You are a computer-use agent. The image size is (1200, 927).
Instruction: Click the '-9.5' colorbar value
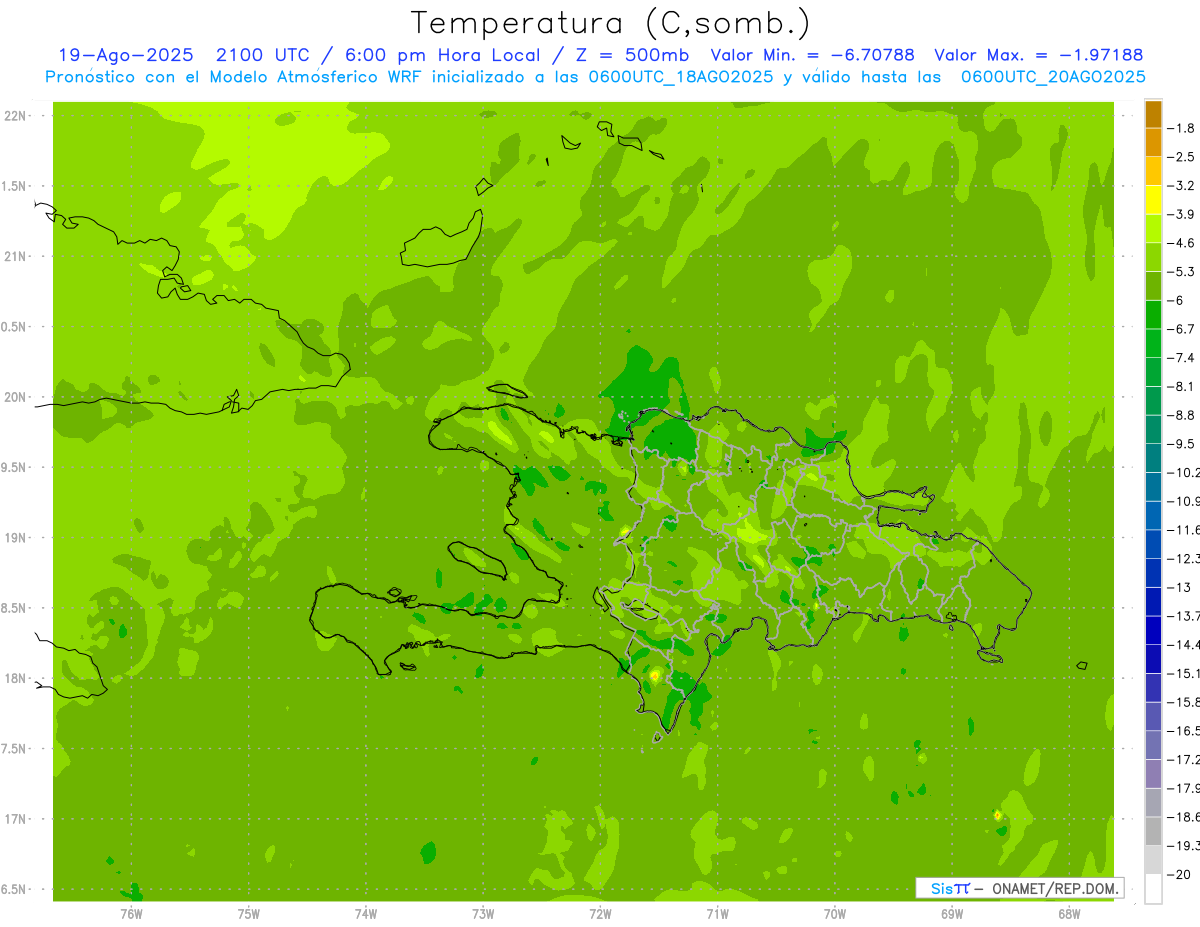[1183, 444]
